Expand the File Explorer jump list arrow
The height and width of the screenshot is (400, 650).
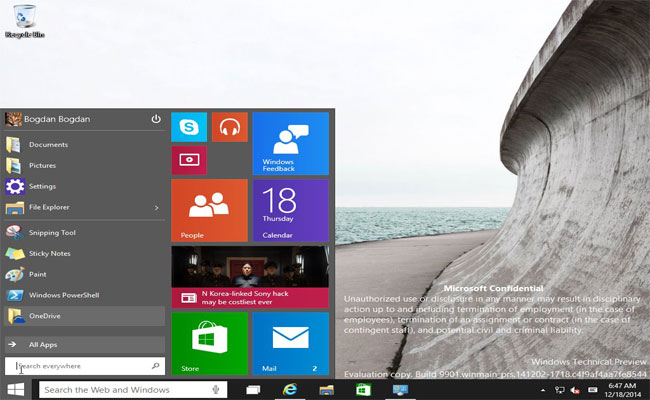tap(156, 208)
